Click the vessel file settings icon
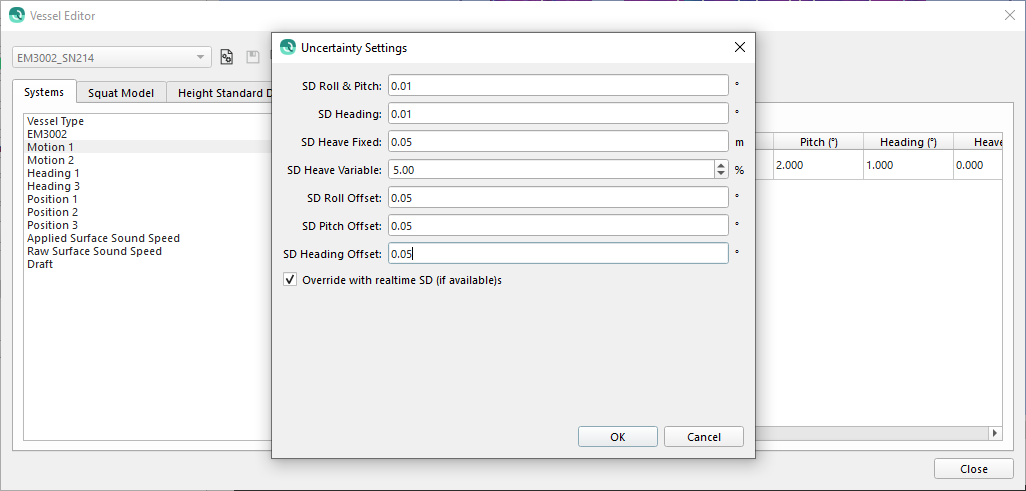1026x491 pixels. [227, 57]
